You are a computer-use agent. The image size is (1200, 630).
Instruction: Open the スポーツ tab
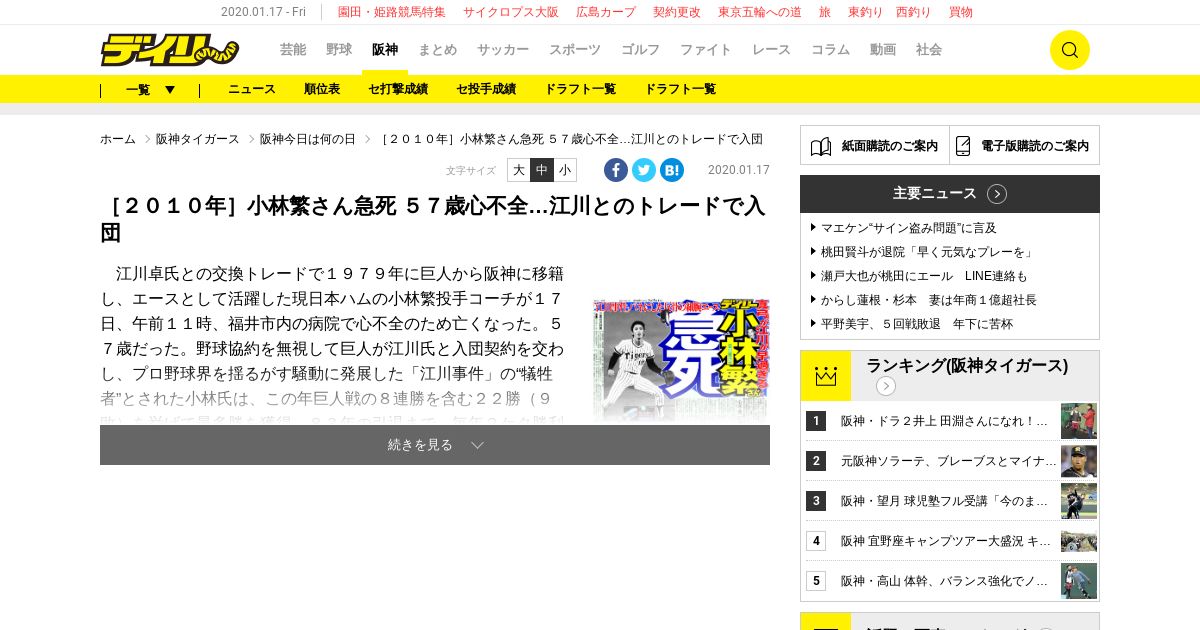pos(575,50)
